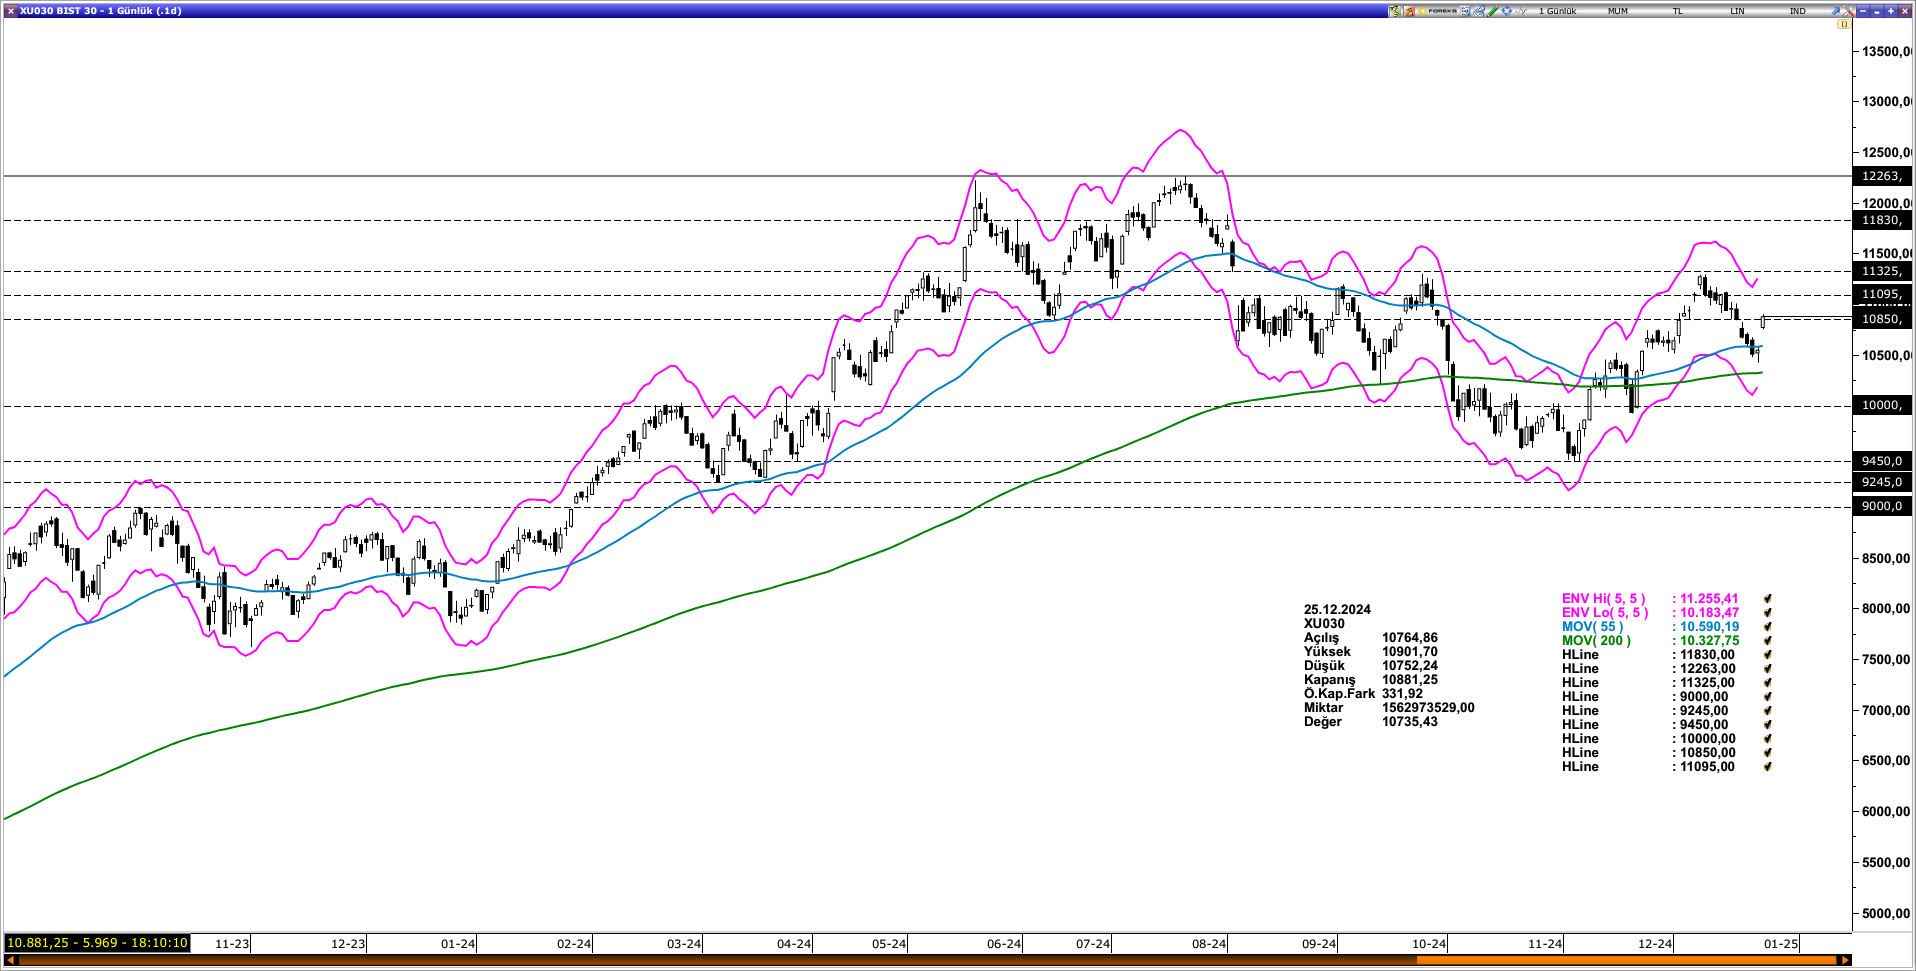Click the blue diagonal arrow detach icon
The width and height of the screenshot is (1916, 971).
tap(1836, 11)
